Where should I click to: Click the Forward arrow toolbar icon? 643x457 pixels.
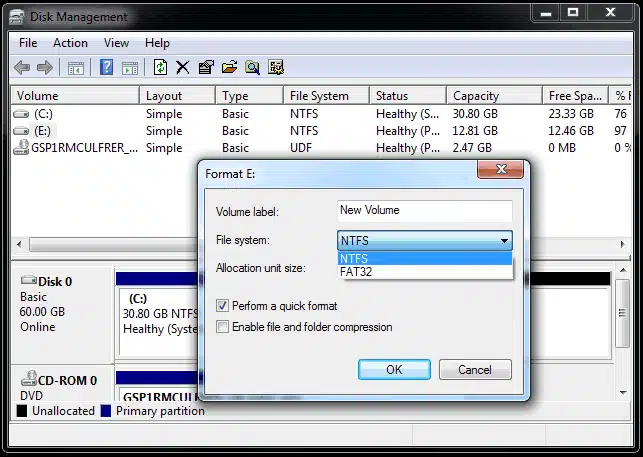(45, 67)
